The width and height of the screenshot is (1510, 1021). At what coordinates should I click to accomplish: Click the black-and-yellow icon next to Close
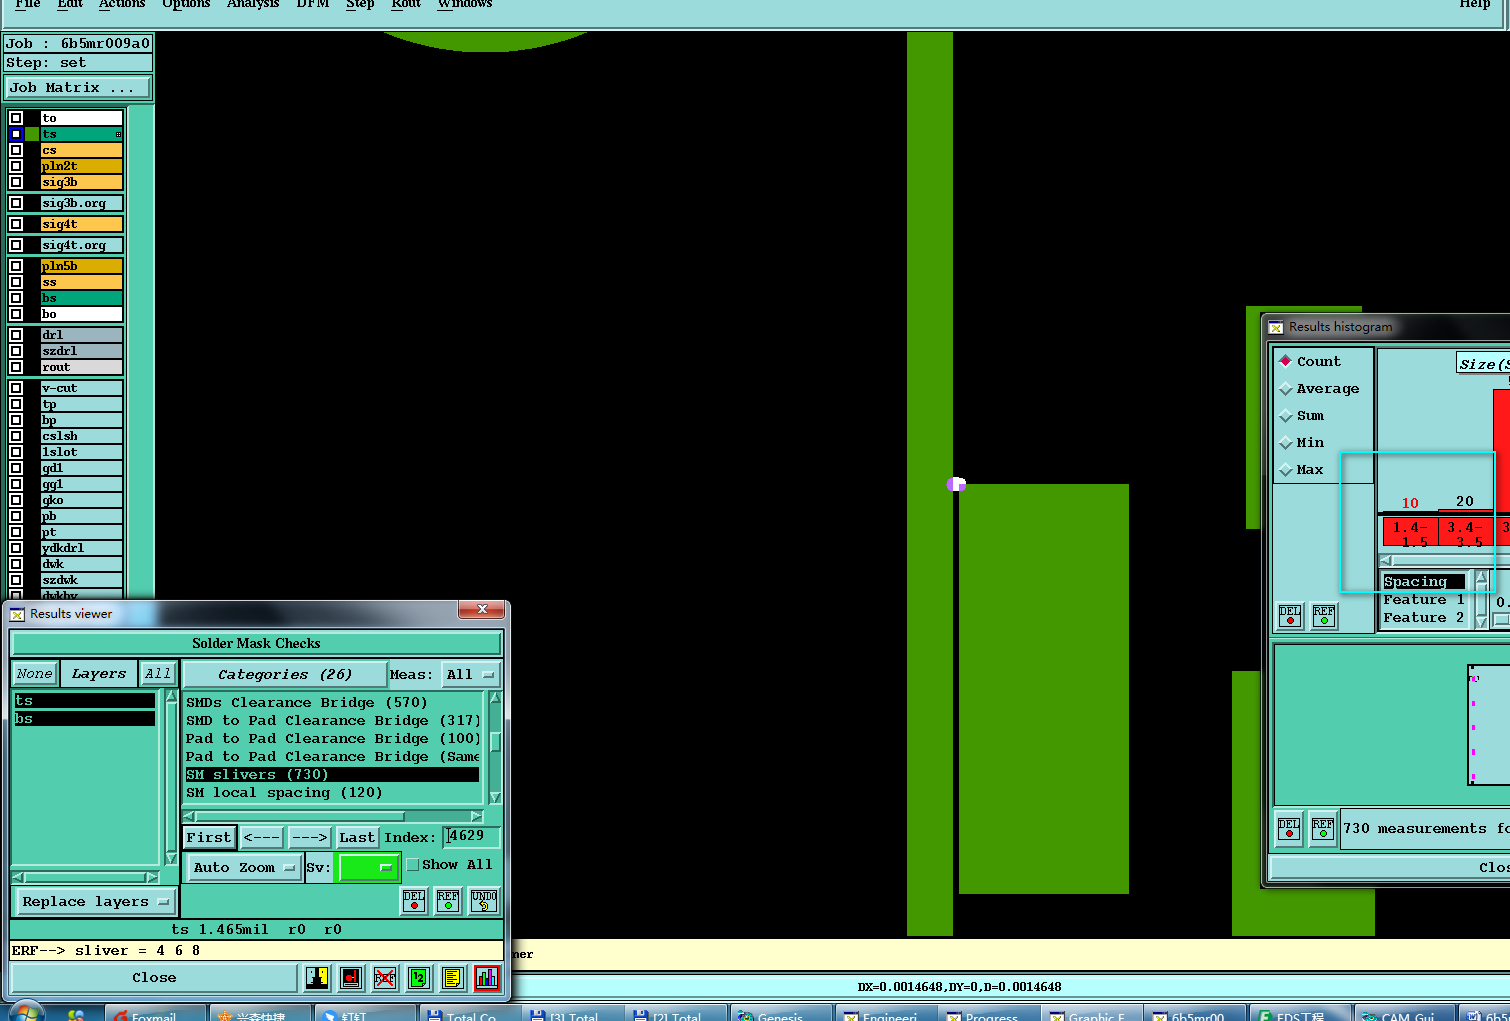point(317,978)
